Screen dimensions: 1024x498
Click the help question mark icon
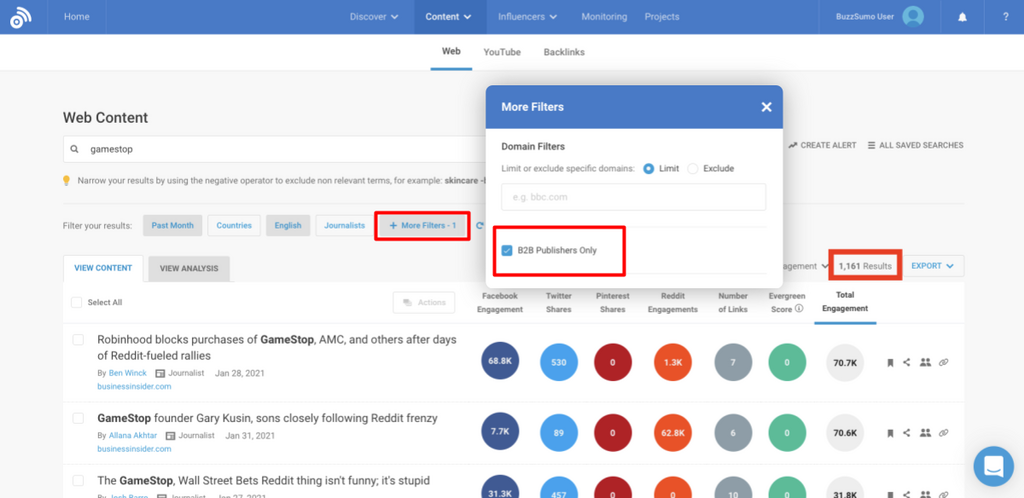pyautogui.click(x=1005, y=17)
